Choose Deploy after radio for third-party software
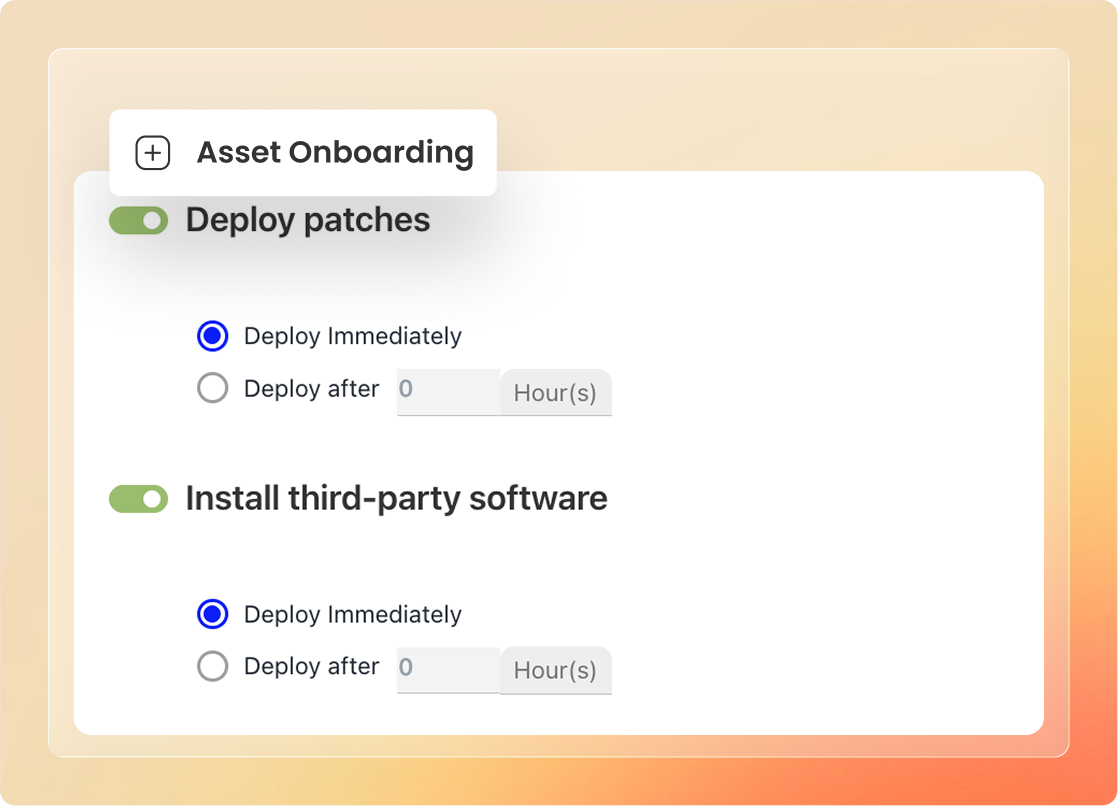 [213, 666]
